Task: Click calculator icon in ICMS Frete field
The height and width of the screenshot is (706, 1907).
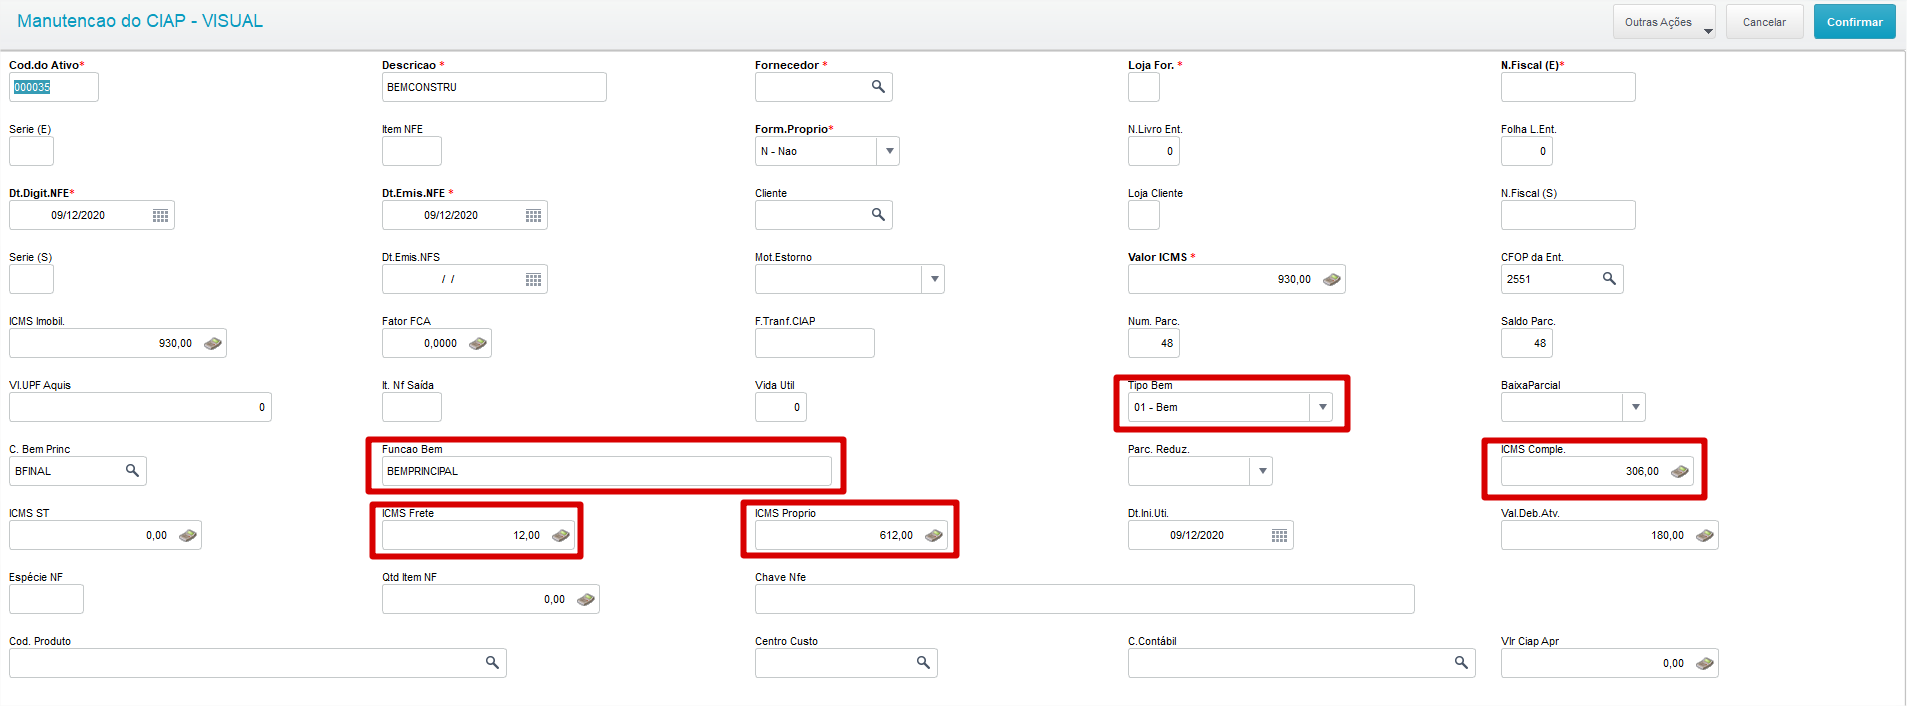Action: click(561, 536)
